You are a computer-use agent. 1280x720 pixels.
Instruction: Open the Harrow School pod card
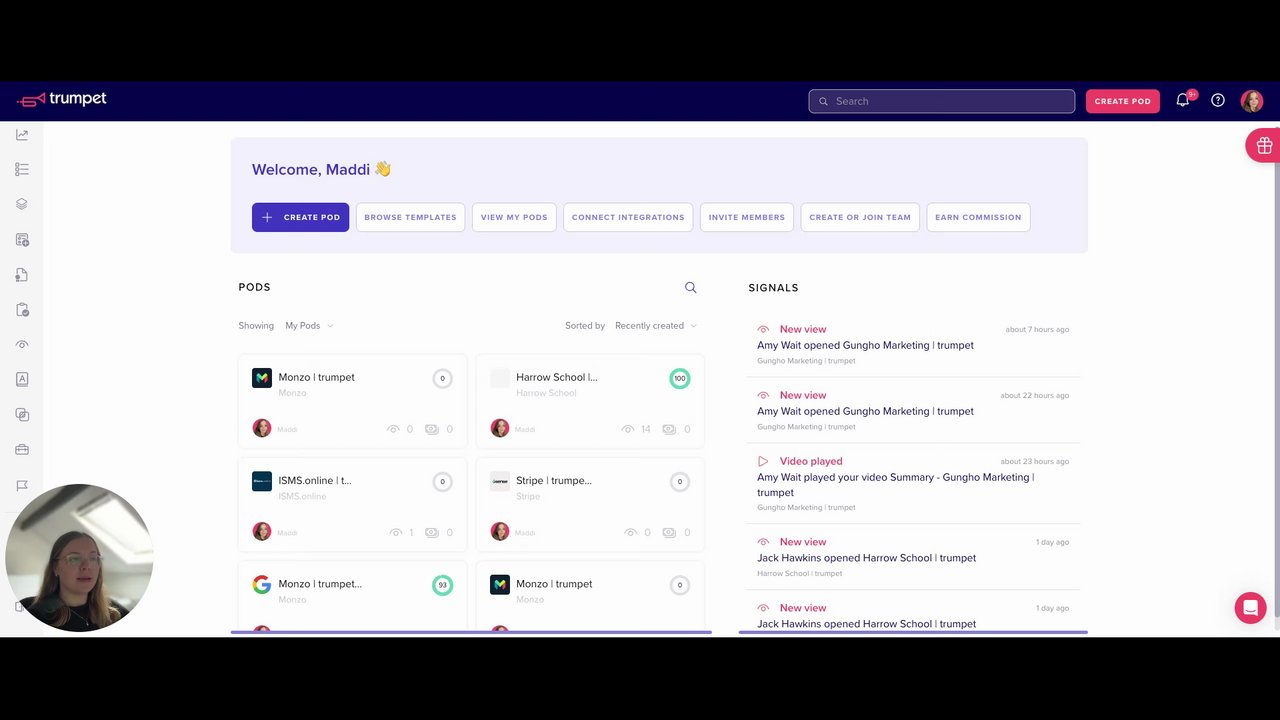(x=590, y=401)
